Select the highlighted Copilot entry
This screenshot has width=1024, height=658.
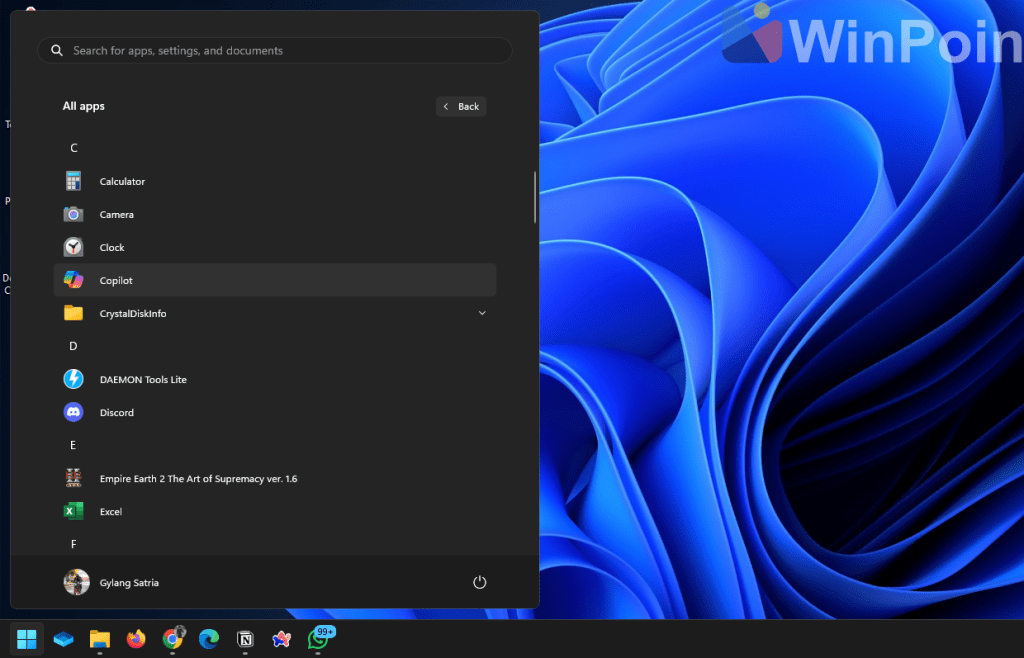[116, 280]
